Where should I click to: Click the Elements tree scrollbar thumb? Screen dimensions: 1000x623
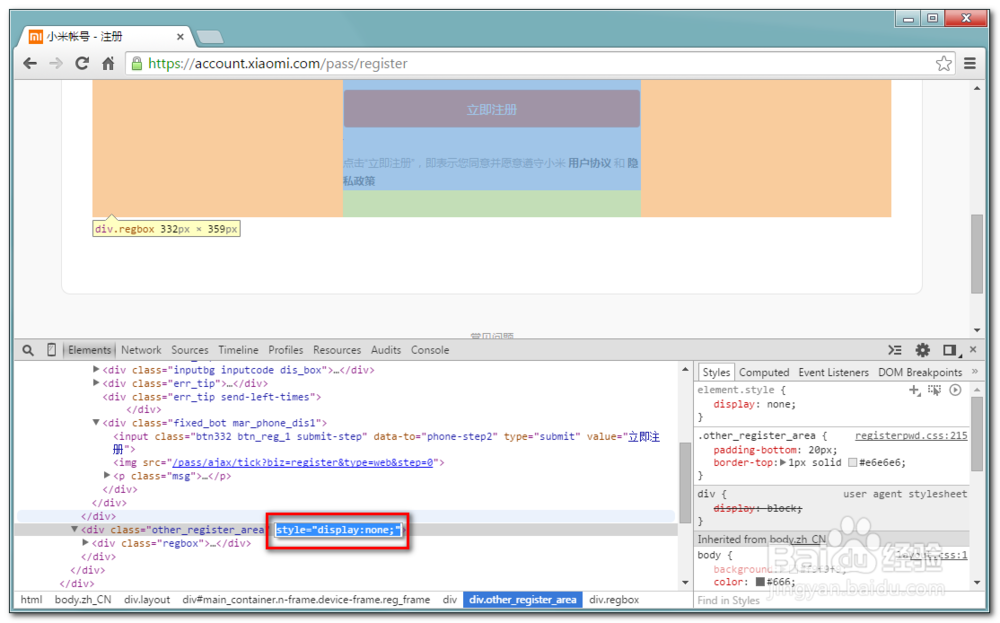(686, 483)
